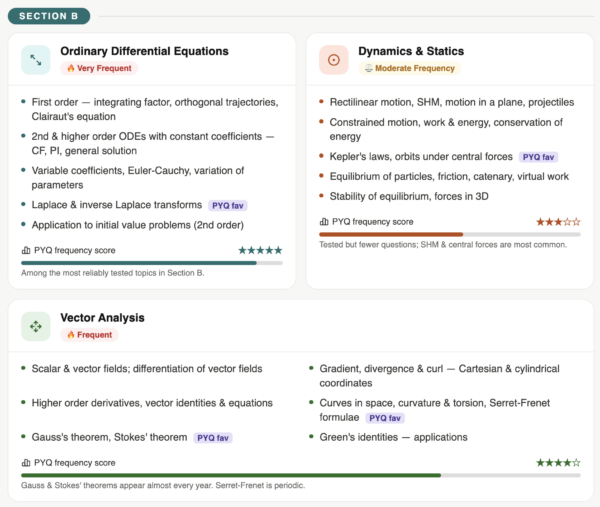Screen dimensions: 600x507
Task: Select the SECTION B label pill
Action: pos(49,16)
